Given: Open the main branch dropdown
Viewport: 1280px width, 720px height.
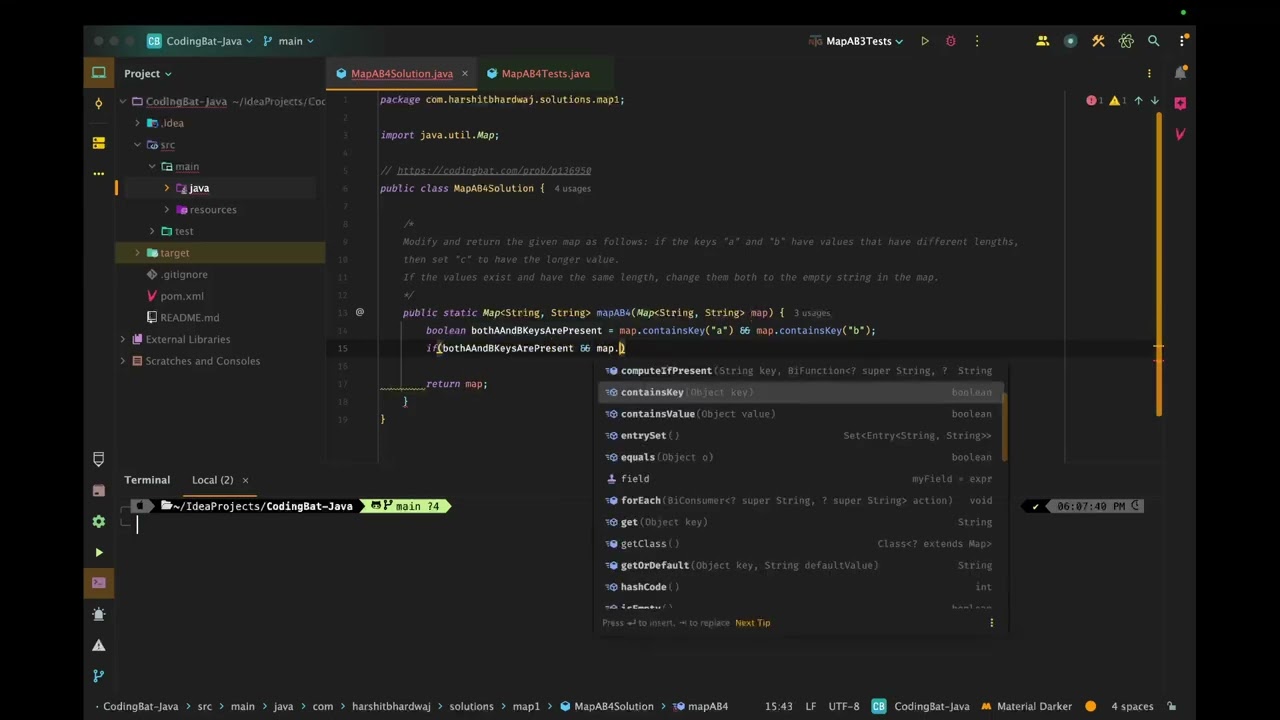Looking at the screenshot, I should (290, 41).
